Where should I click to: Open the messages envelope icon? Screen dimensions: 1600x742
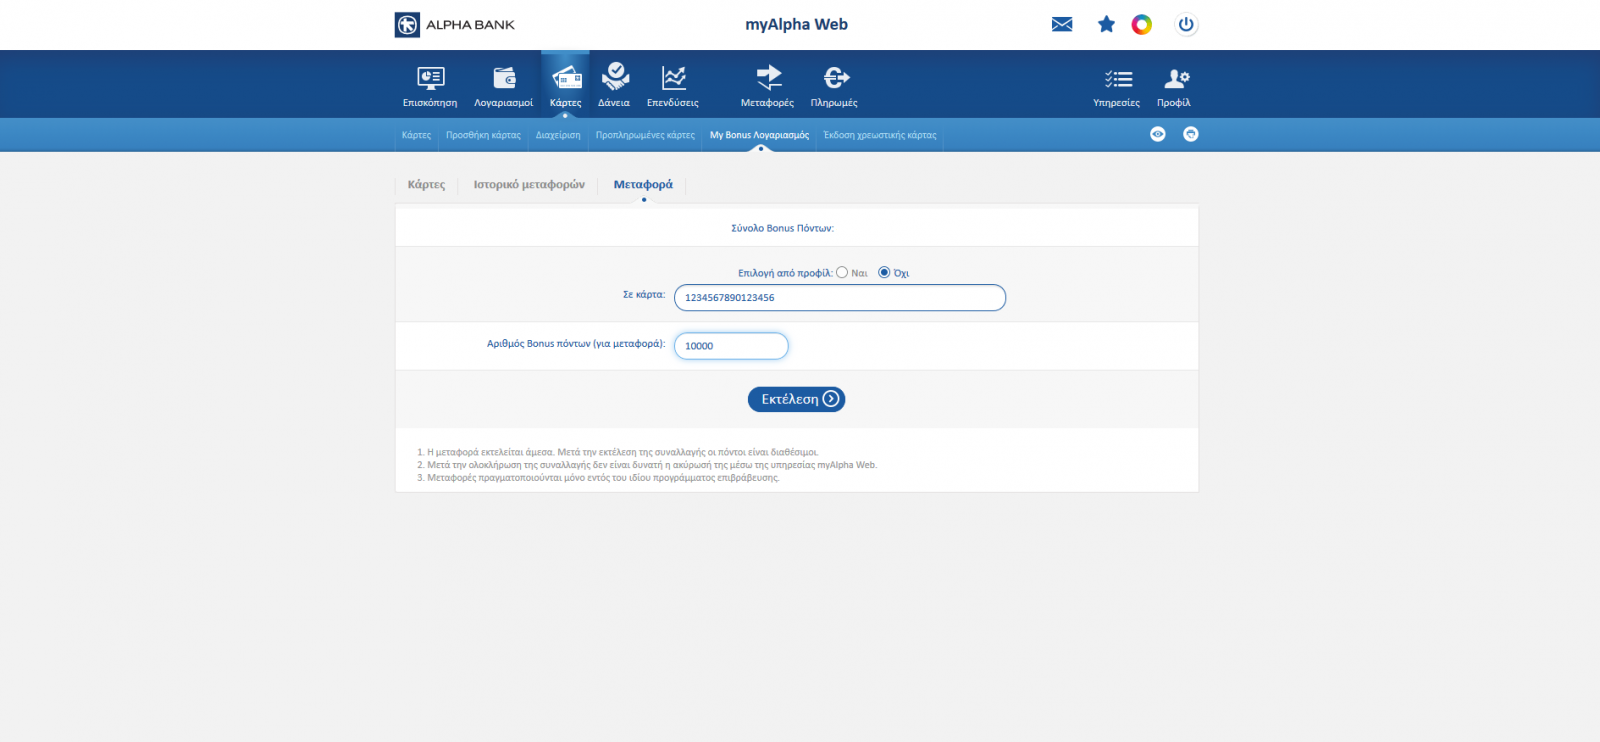[x=1062, y=25]
